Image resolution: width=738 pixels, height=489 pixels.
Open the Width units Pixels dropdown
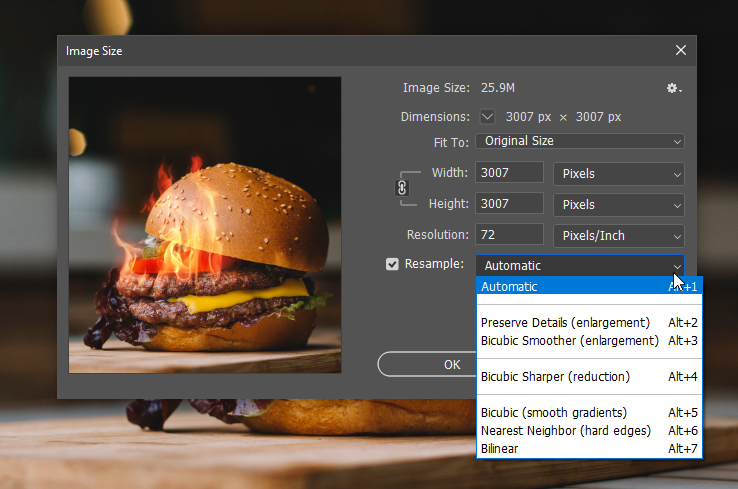618,174
